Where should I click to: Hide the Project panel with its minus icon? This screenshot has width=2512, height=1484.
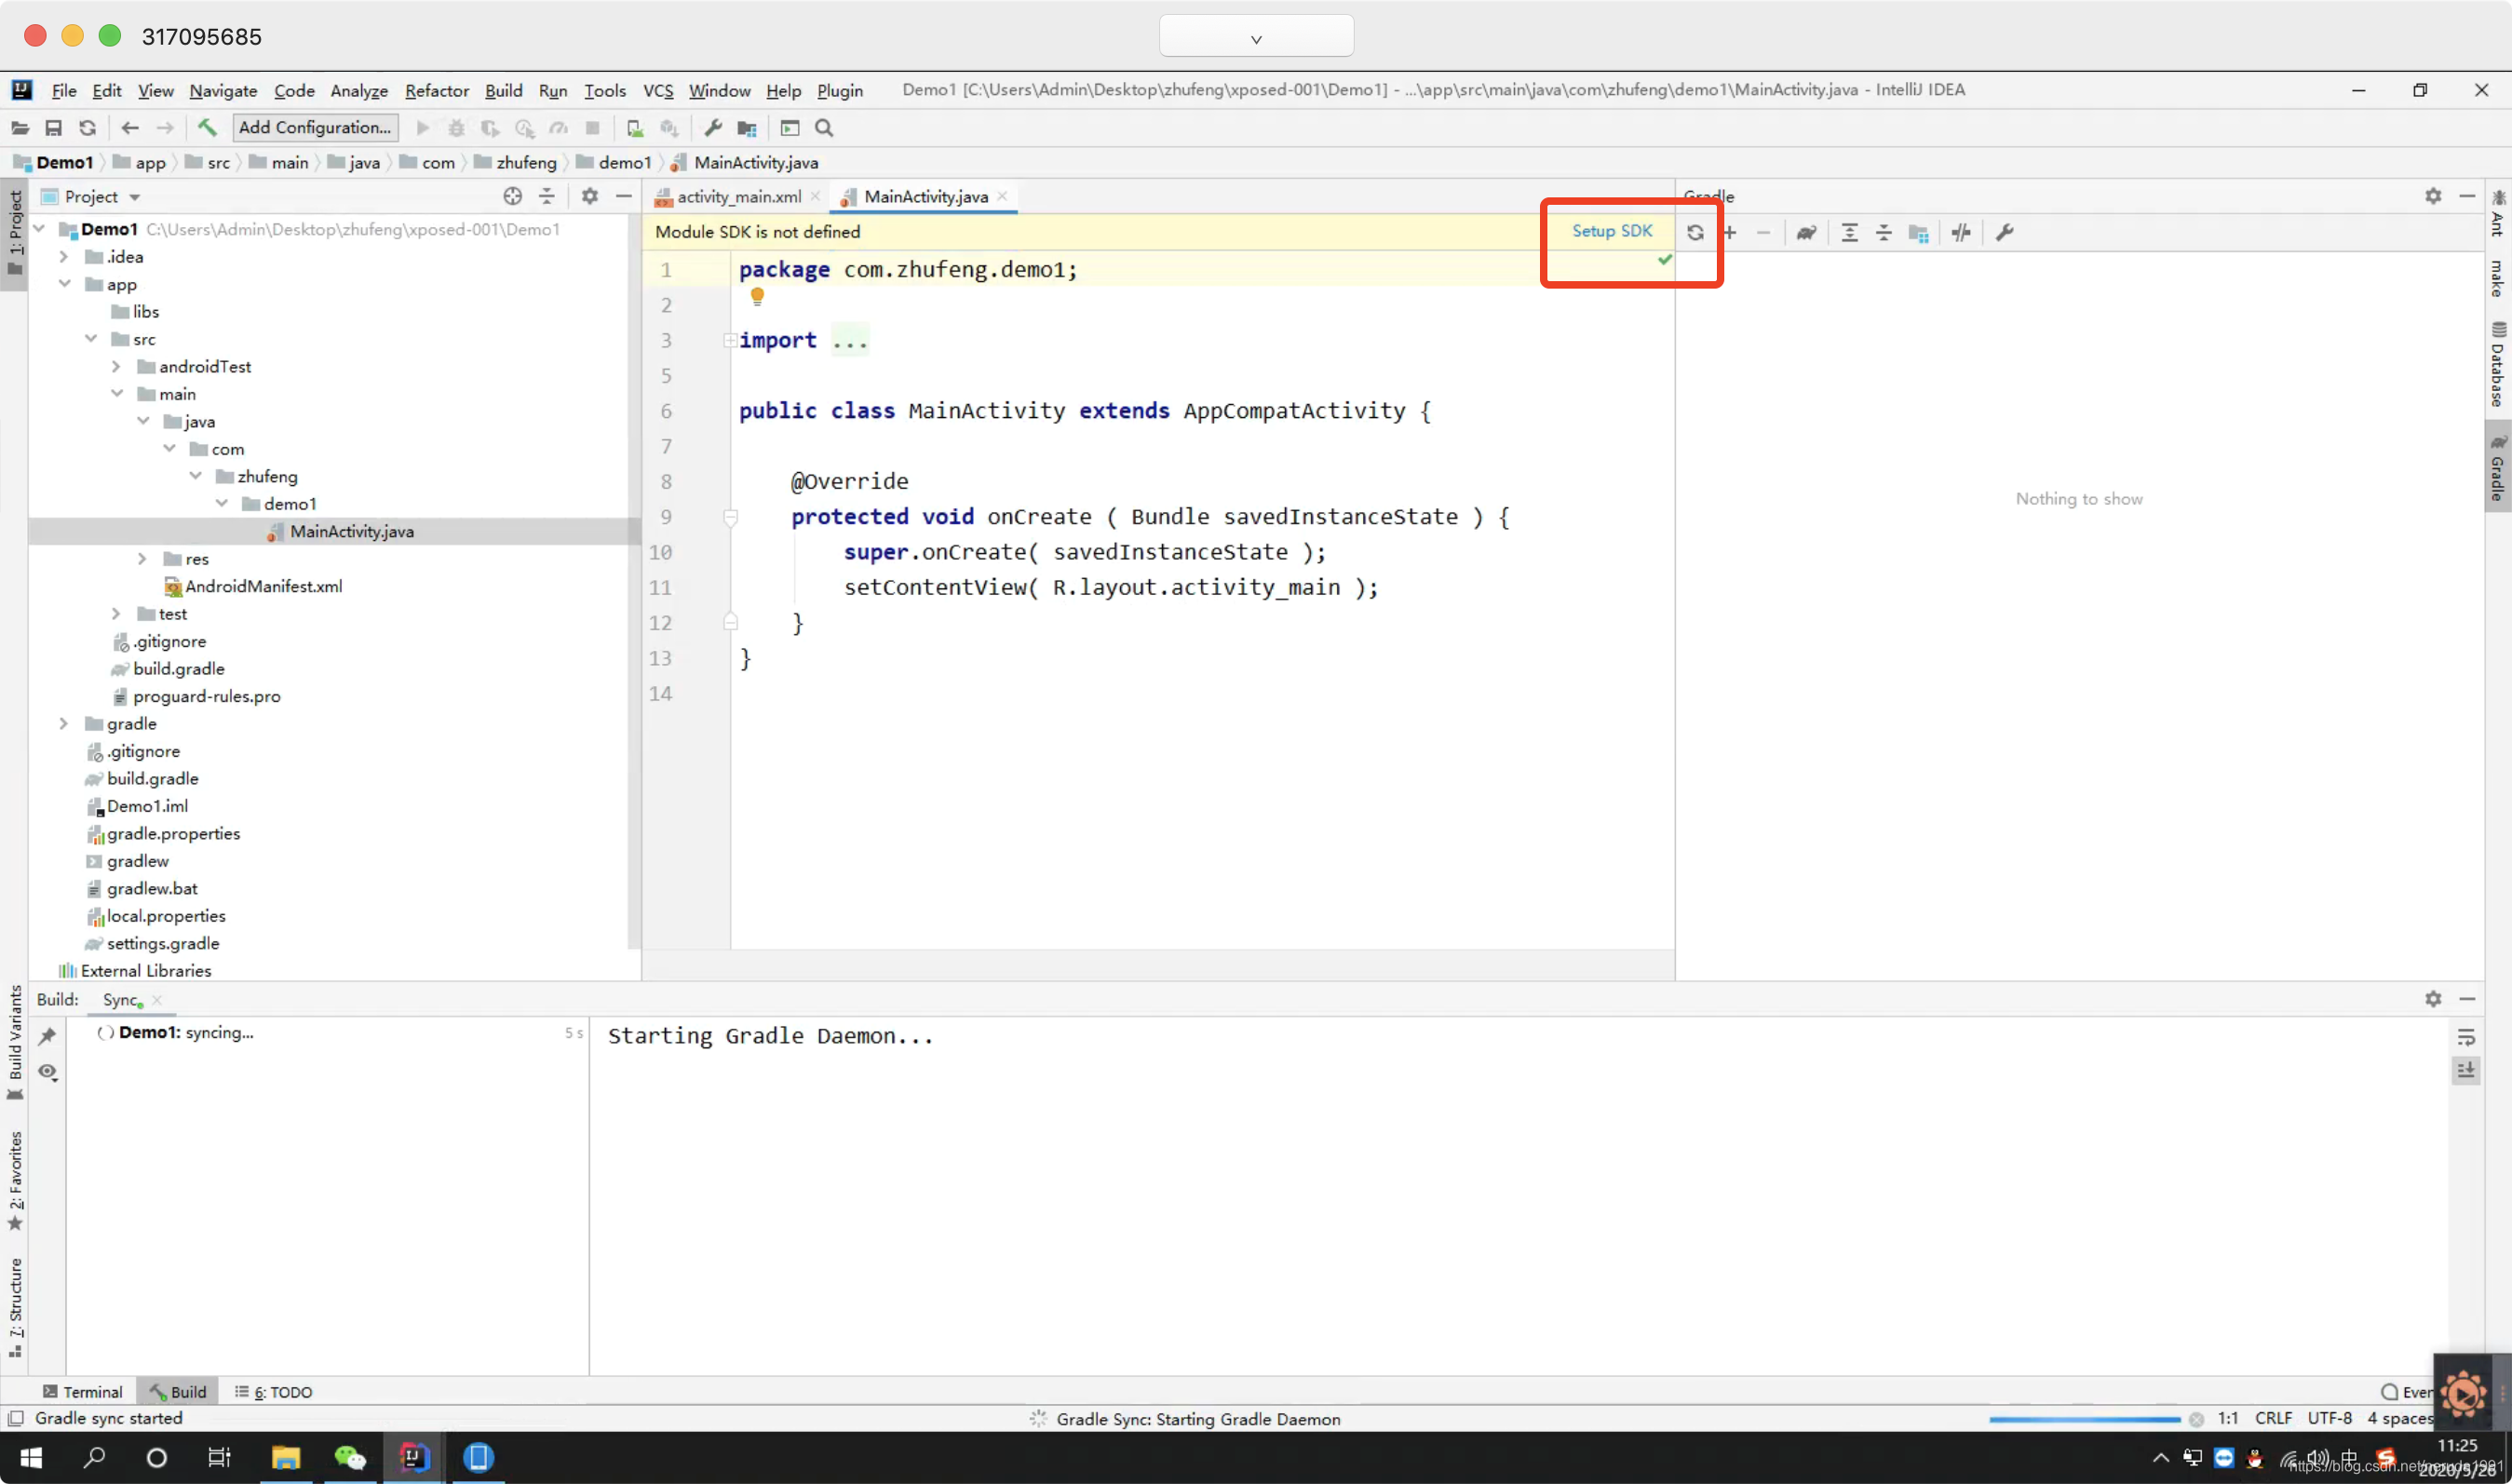624,196
